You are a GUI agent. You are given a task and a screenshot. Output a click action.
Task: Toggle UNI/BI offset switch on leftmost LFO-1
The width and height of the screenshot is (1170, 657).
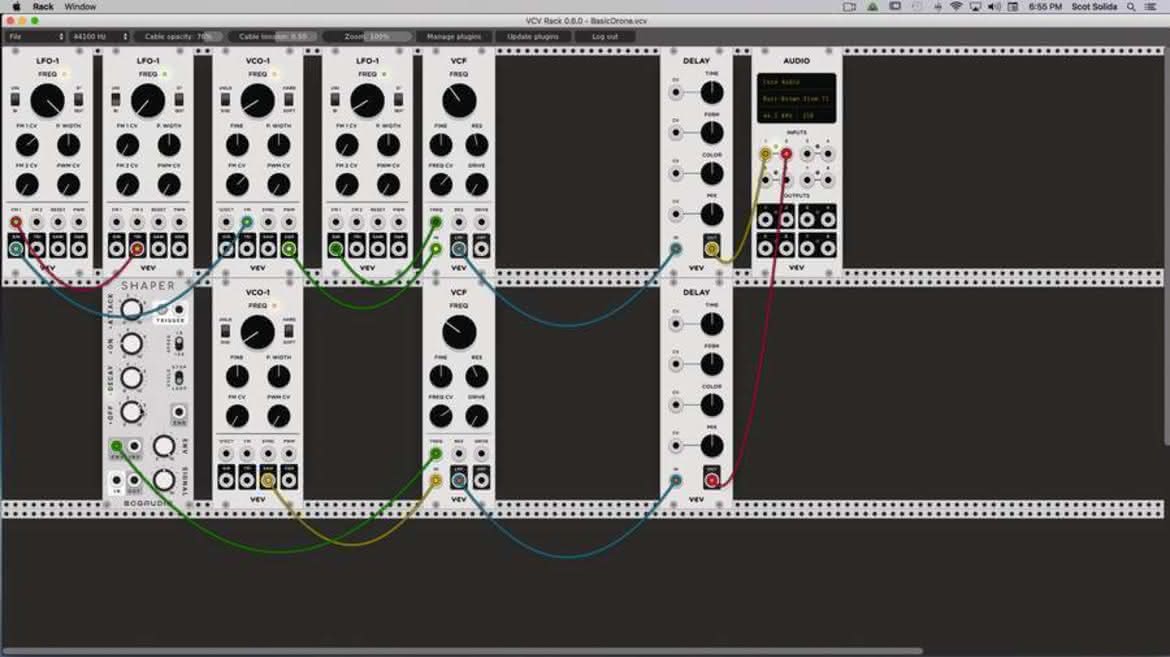15,99
